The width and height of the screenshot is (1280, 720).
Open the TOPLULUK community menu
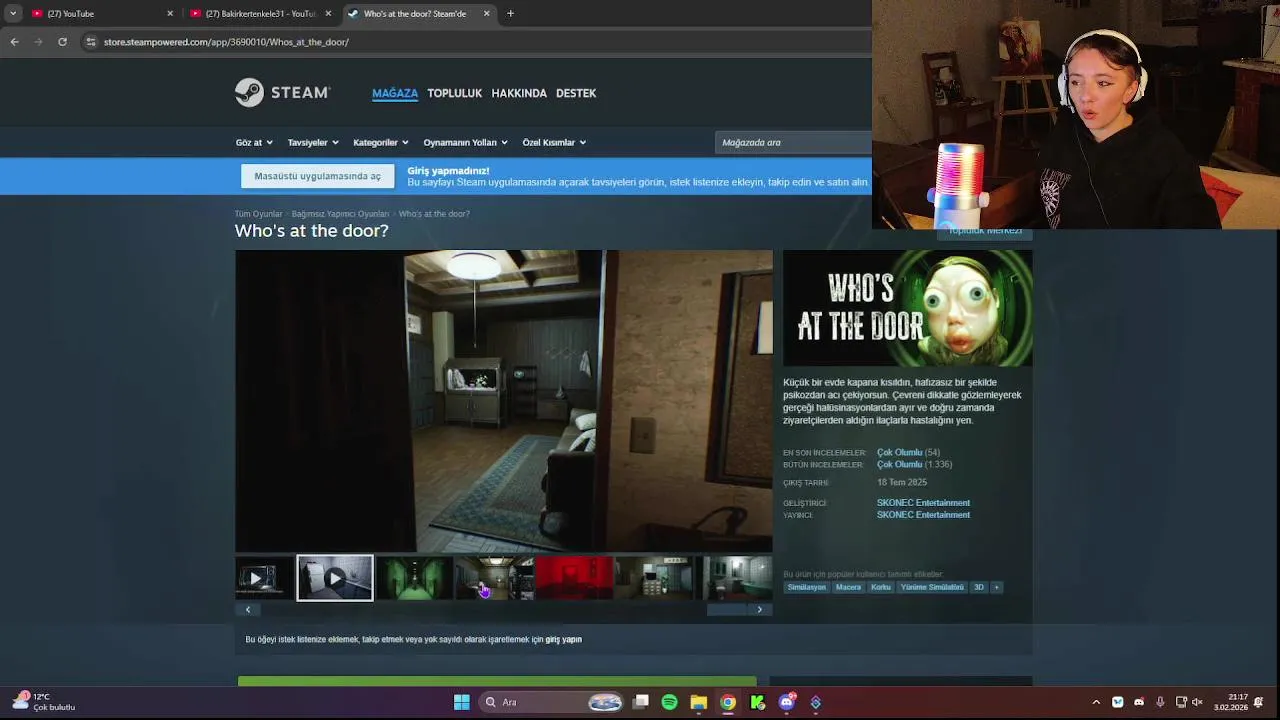coord(454,93)
